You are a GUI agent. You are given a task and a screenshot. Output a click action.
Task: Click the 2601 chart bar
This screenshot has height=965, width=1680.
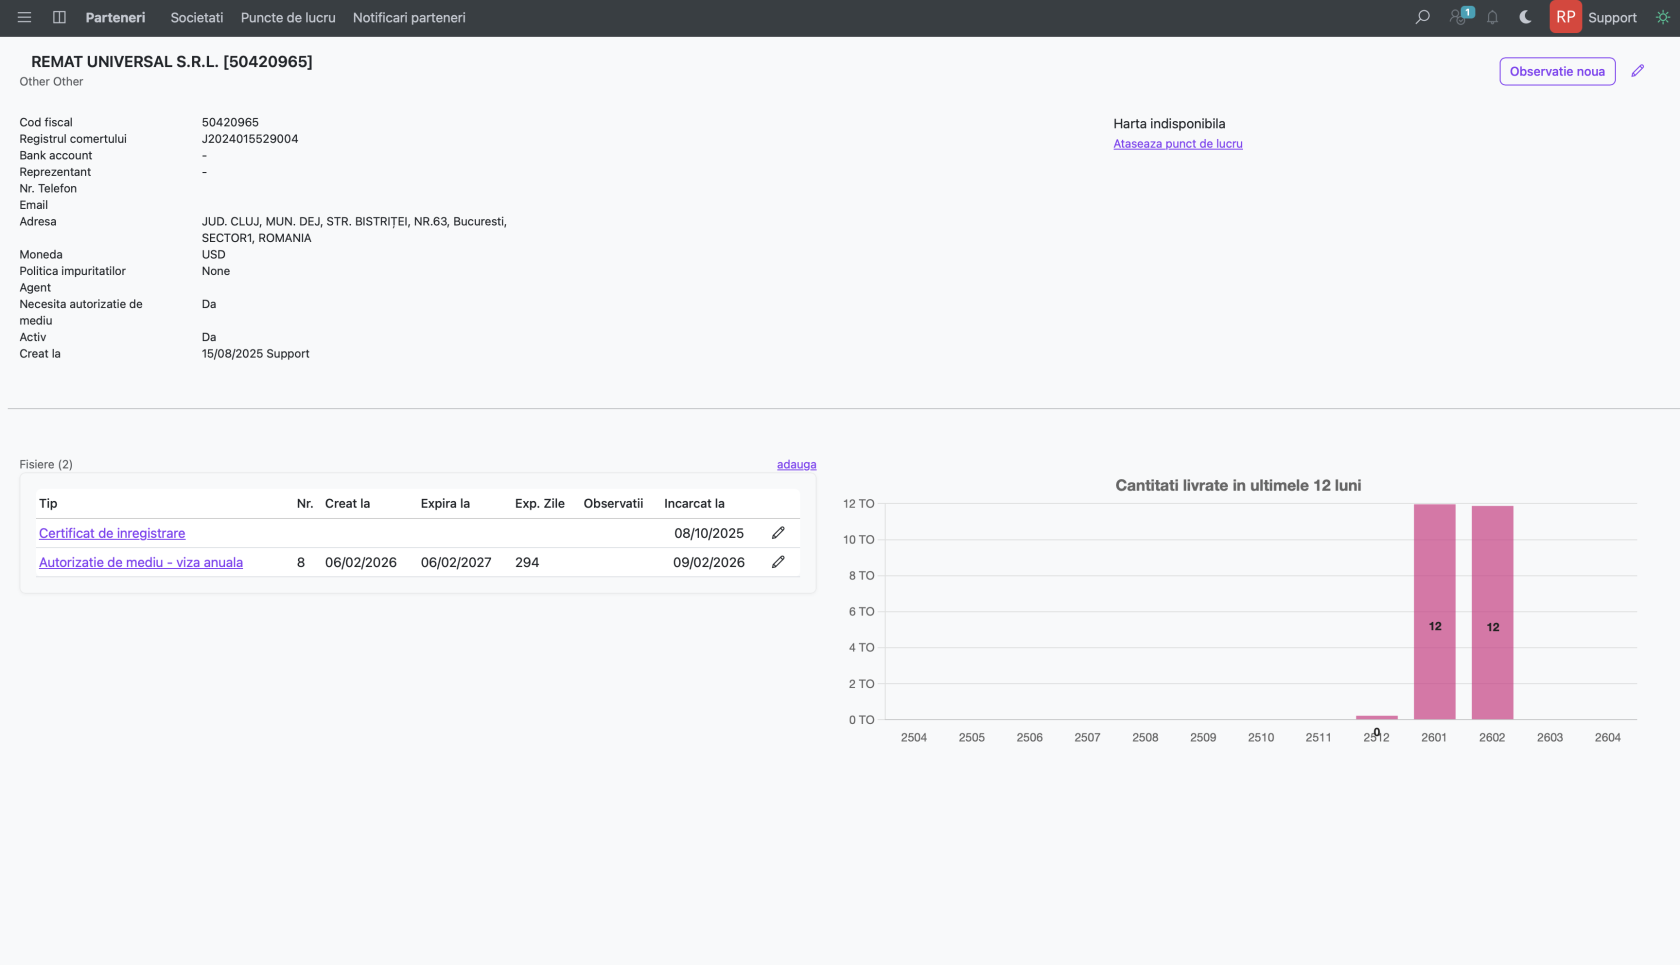coord(1434,611)
